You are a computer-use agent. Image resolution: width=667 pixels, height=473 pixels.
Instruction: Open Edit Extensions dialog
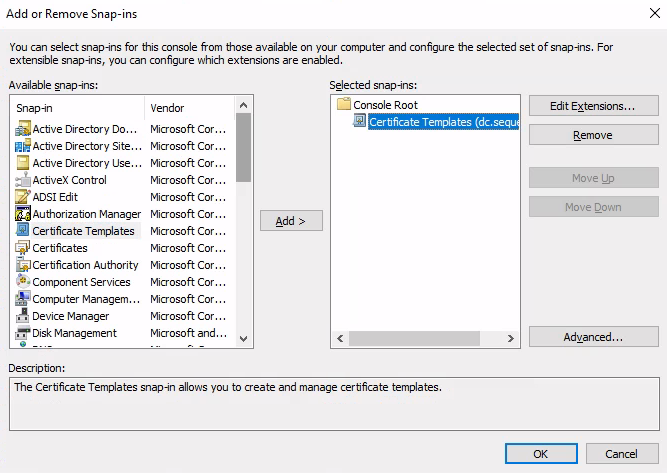pyautogui.click(x=593, y=106)
